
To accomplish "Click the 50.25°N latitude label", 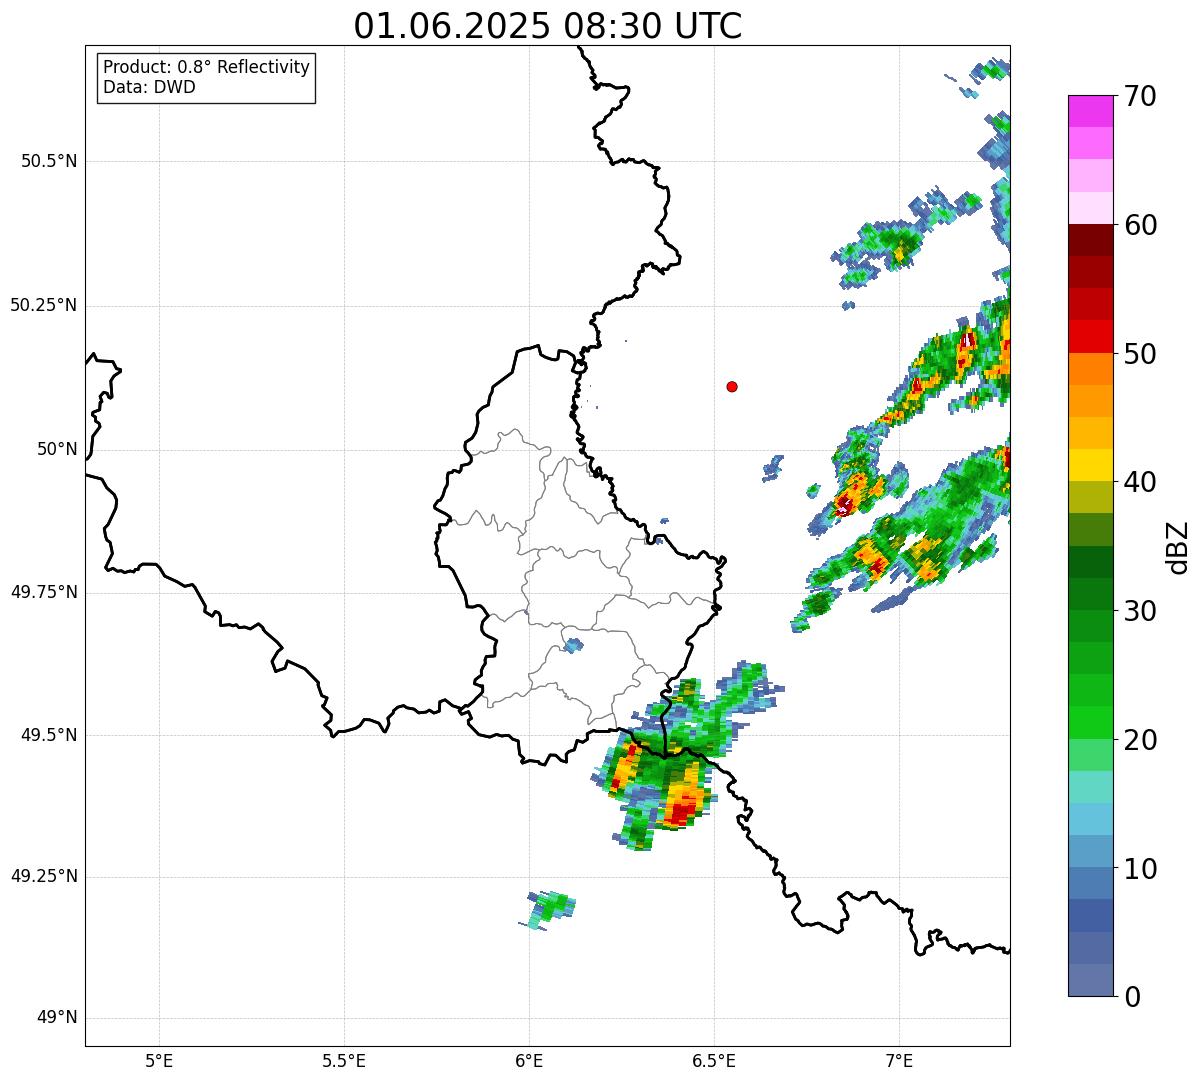I will pyautogui.click(x=44, y=305).
